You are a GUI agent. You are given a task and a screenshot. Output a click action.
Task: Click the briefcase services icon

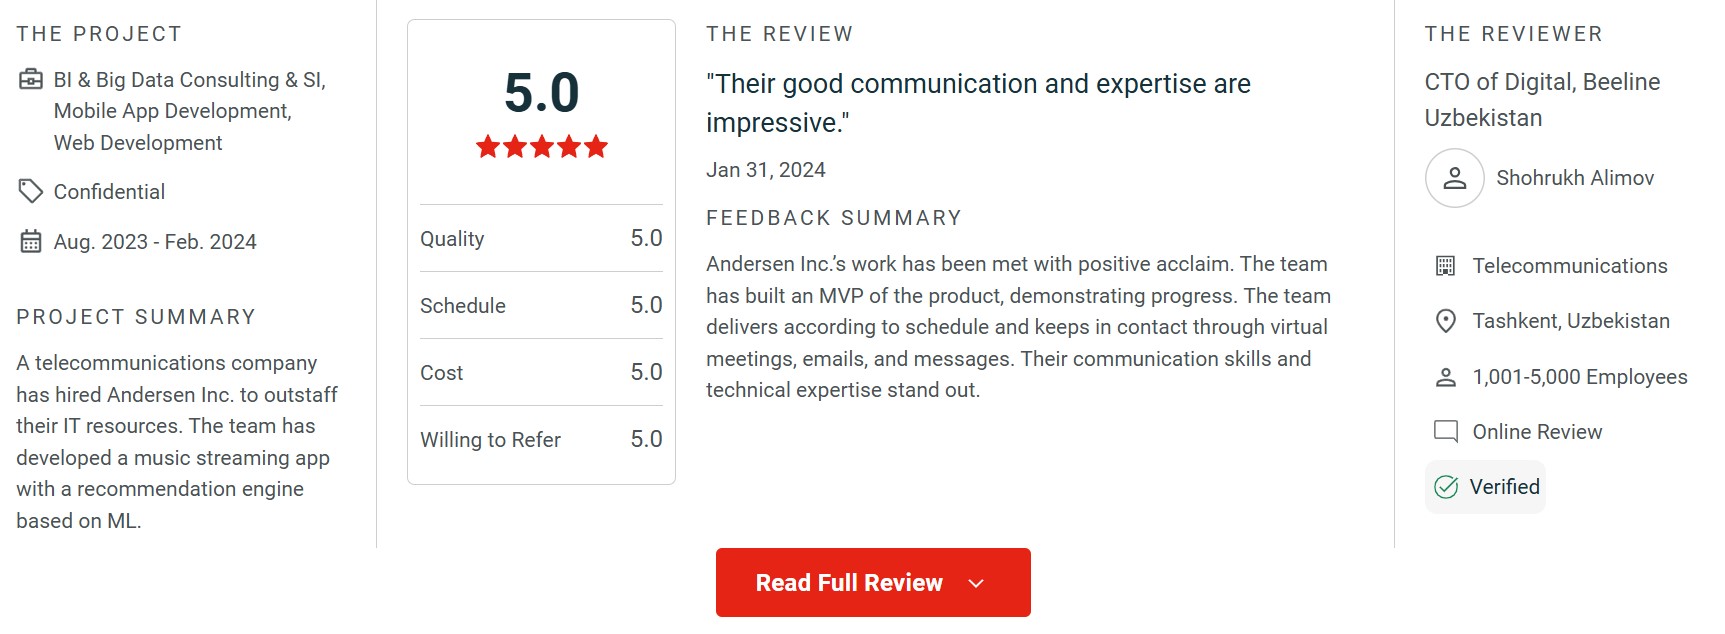point(31,79)
